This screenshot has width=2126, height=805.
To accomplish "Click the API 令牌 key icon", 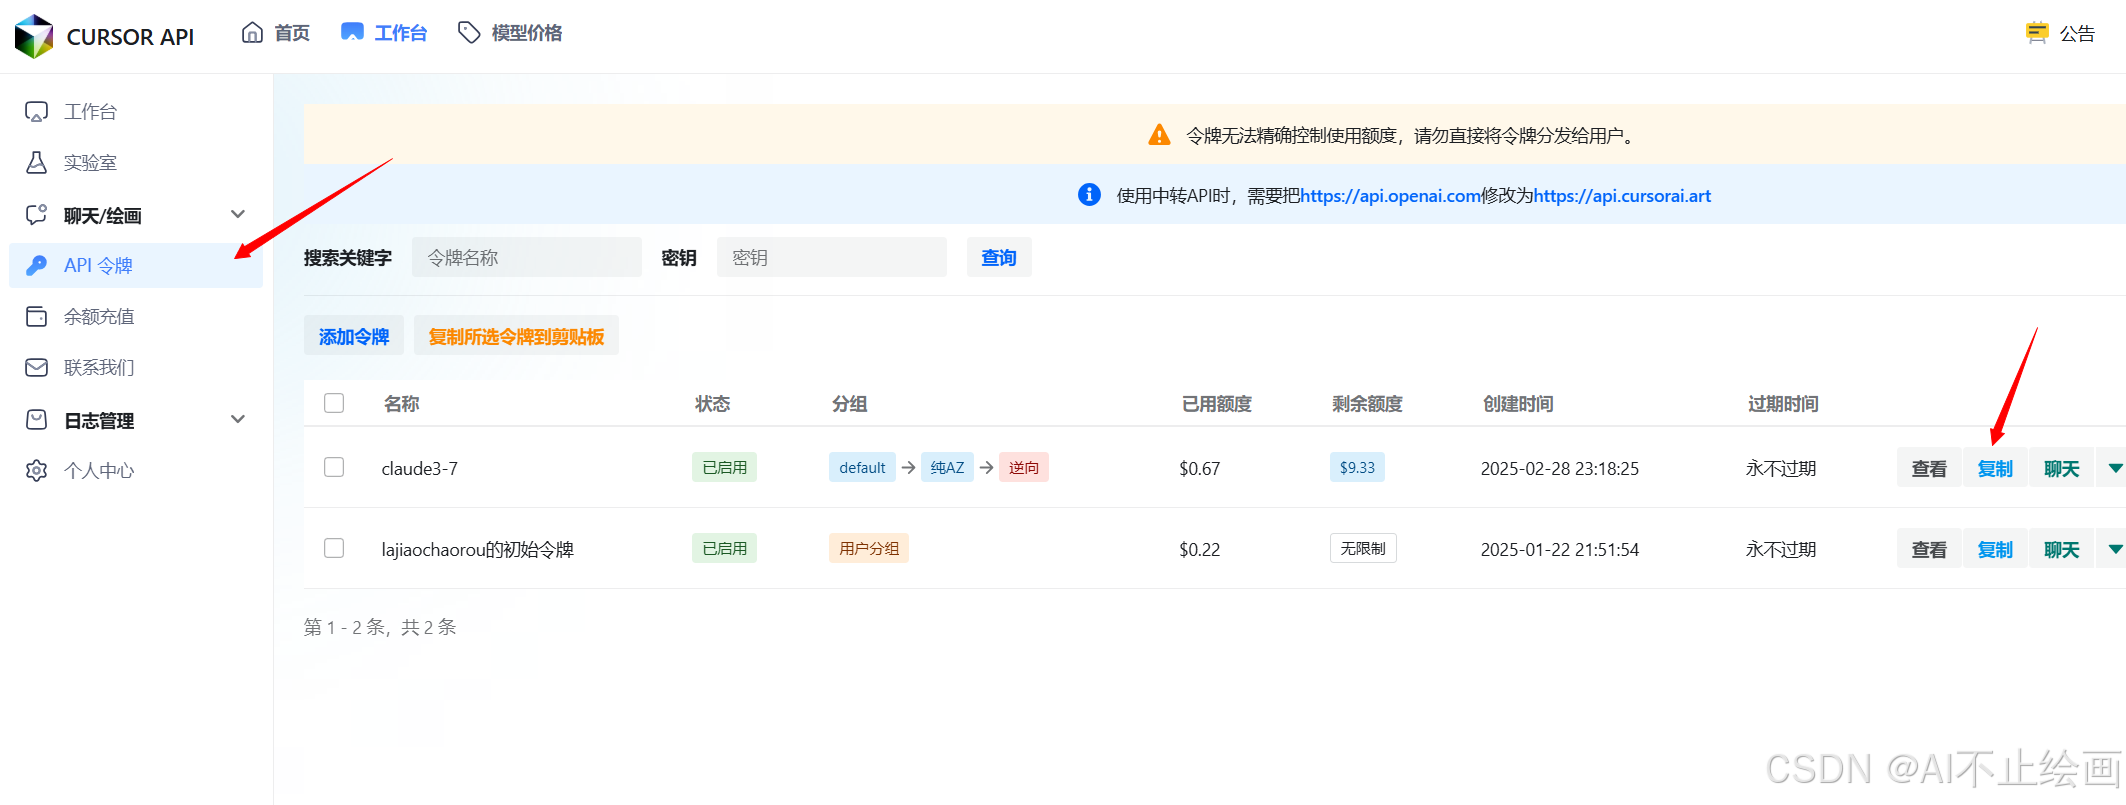I will pyautogui.click(x=36, y=265).
